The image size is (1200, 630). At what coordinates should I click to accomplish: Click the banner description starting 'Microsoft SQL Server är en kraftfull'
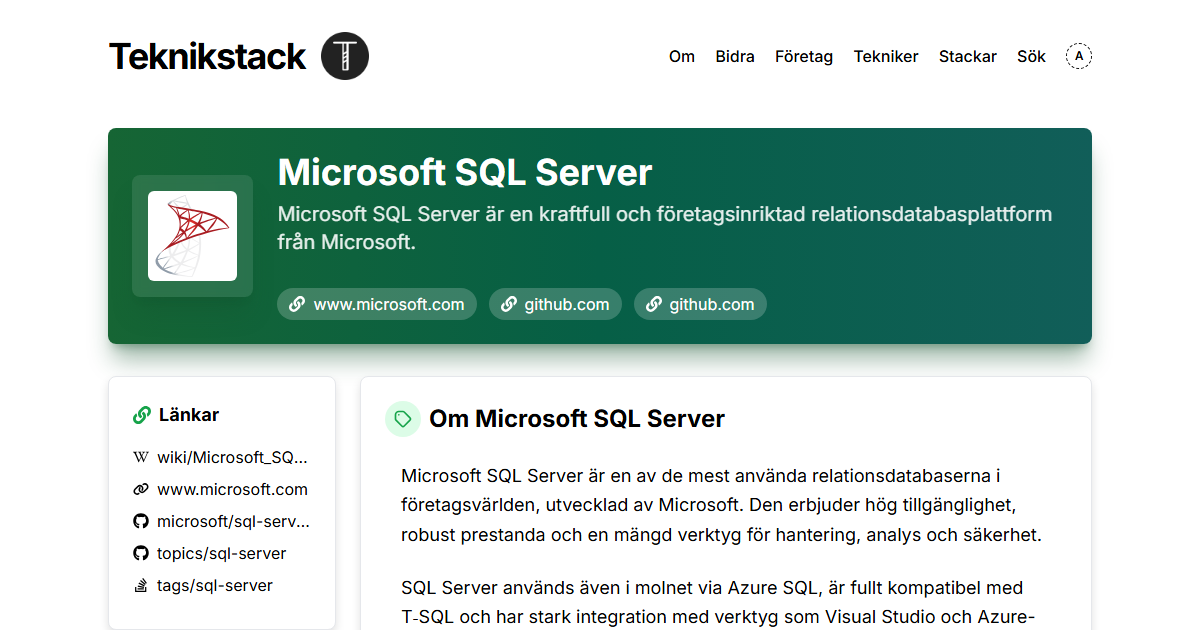[665, 228]
